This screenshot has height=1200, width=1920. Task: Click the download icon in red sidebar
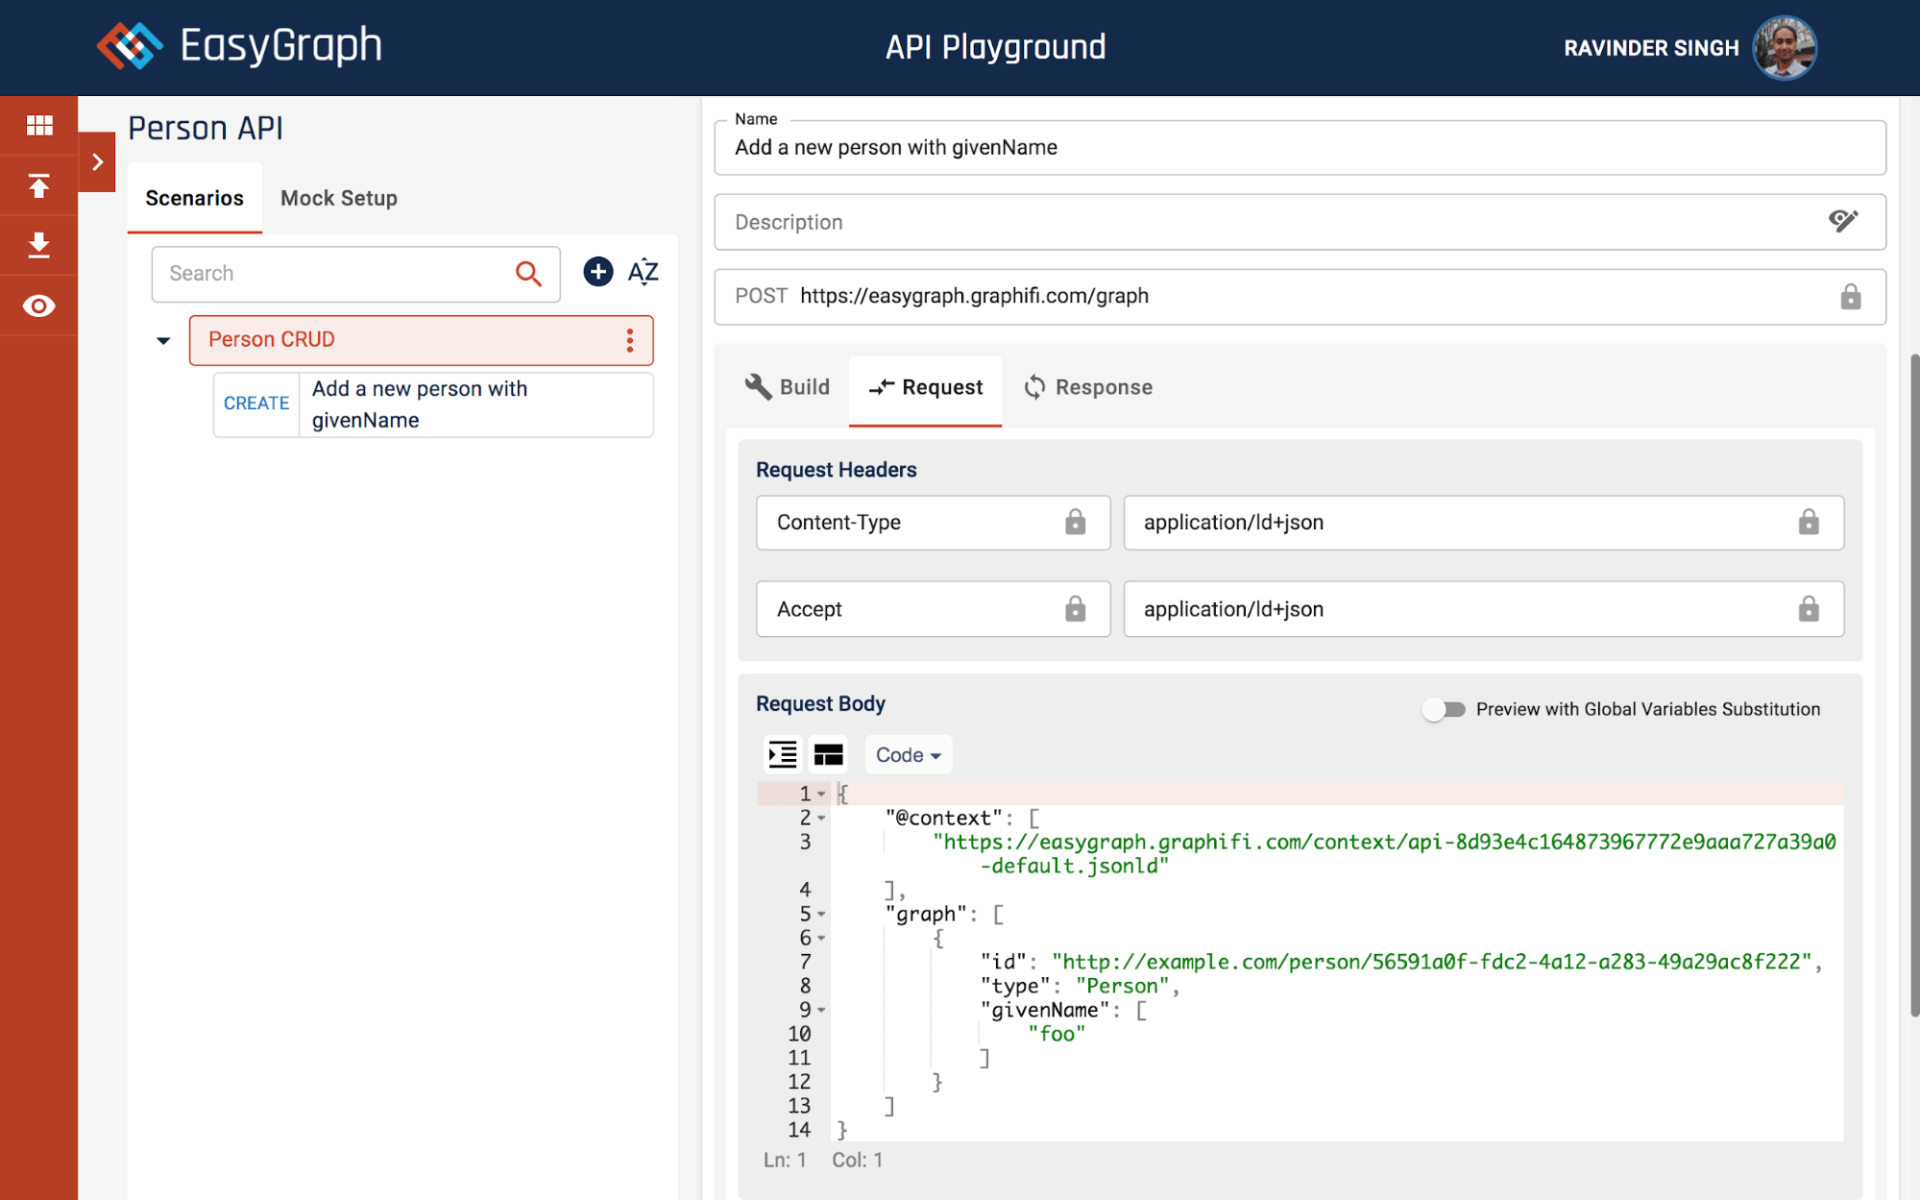pos(39,245)
